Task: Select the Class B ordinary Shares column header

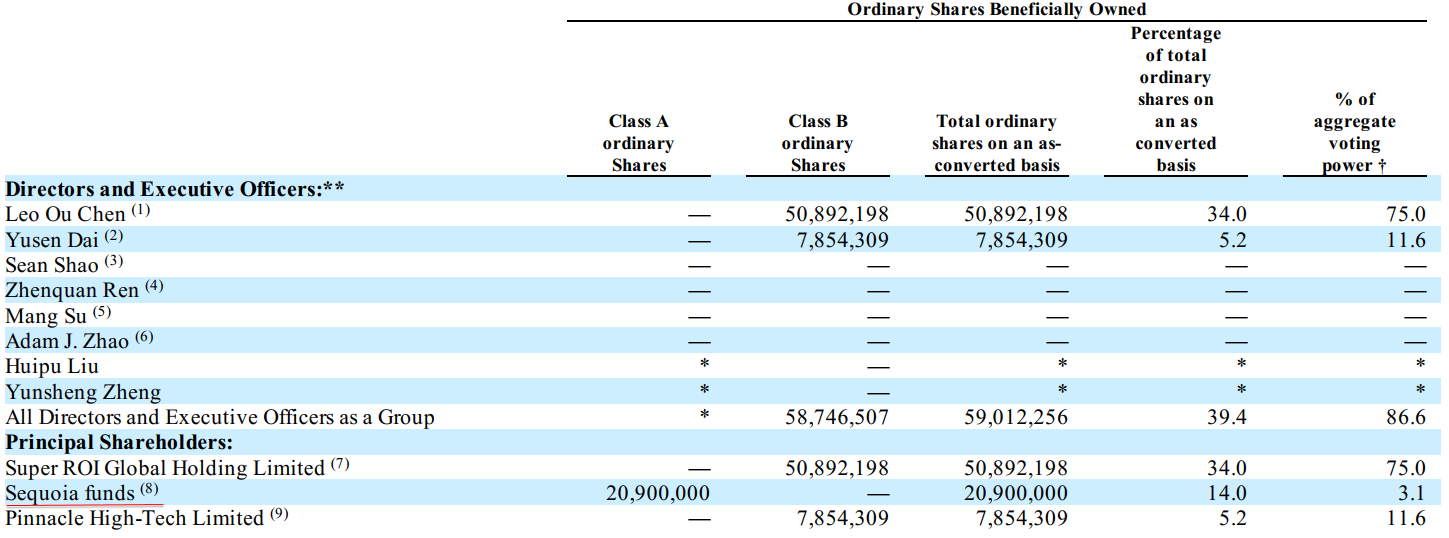Action: (817, 143)
